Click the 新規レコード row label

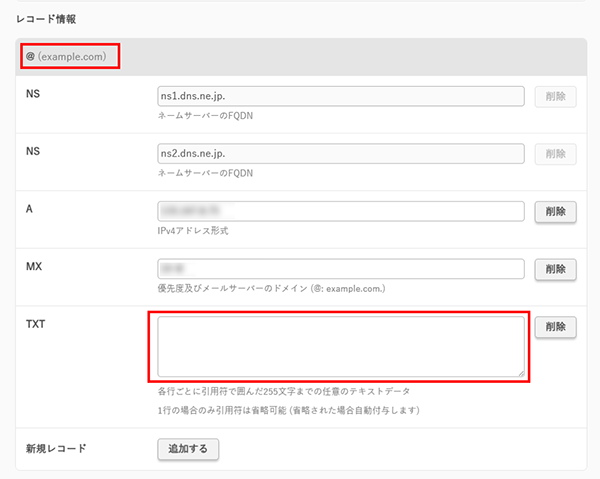55,448
